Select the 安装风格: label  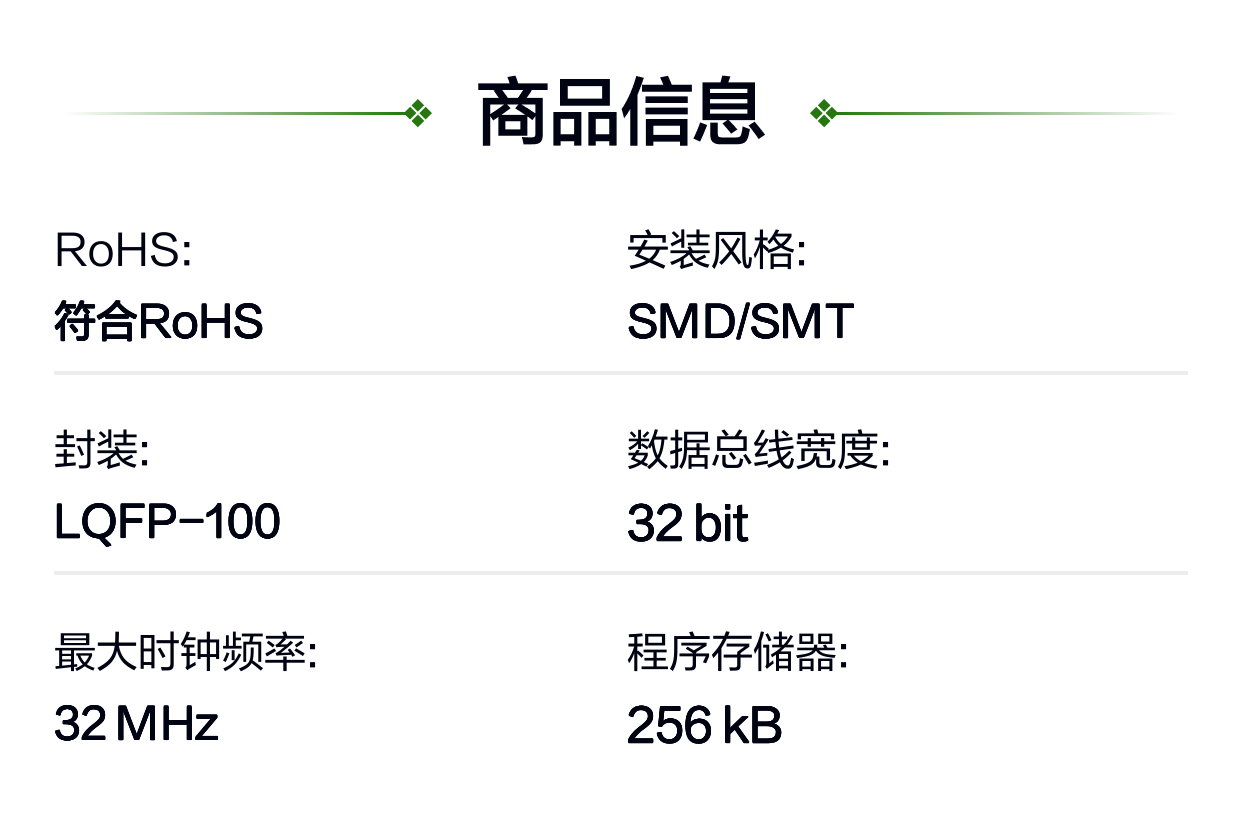pos(716,251)
